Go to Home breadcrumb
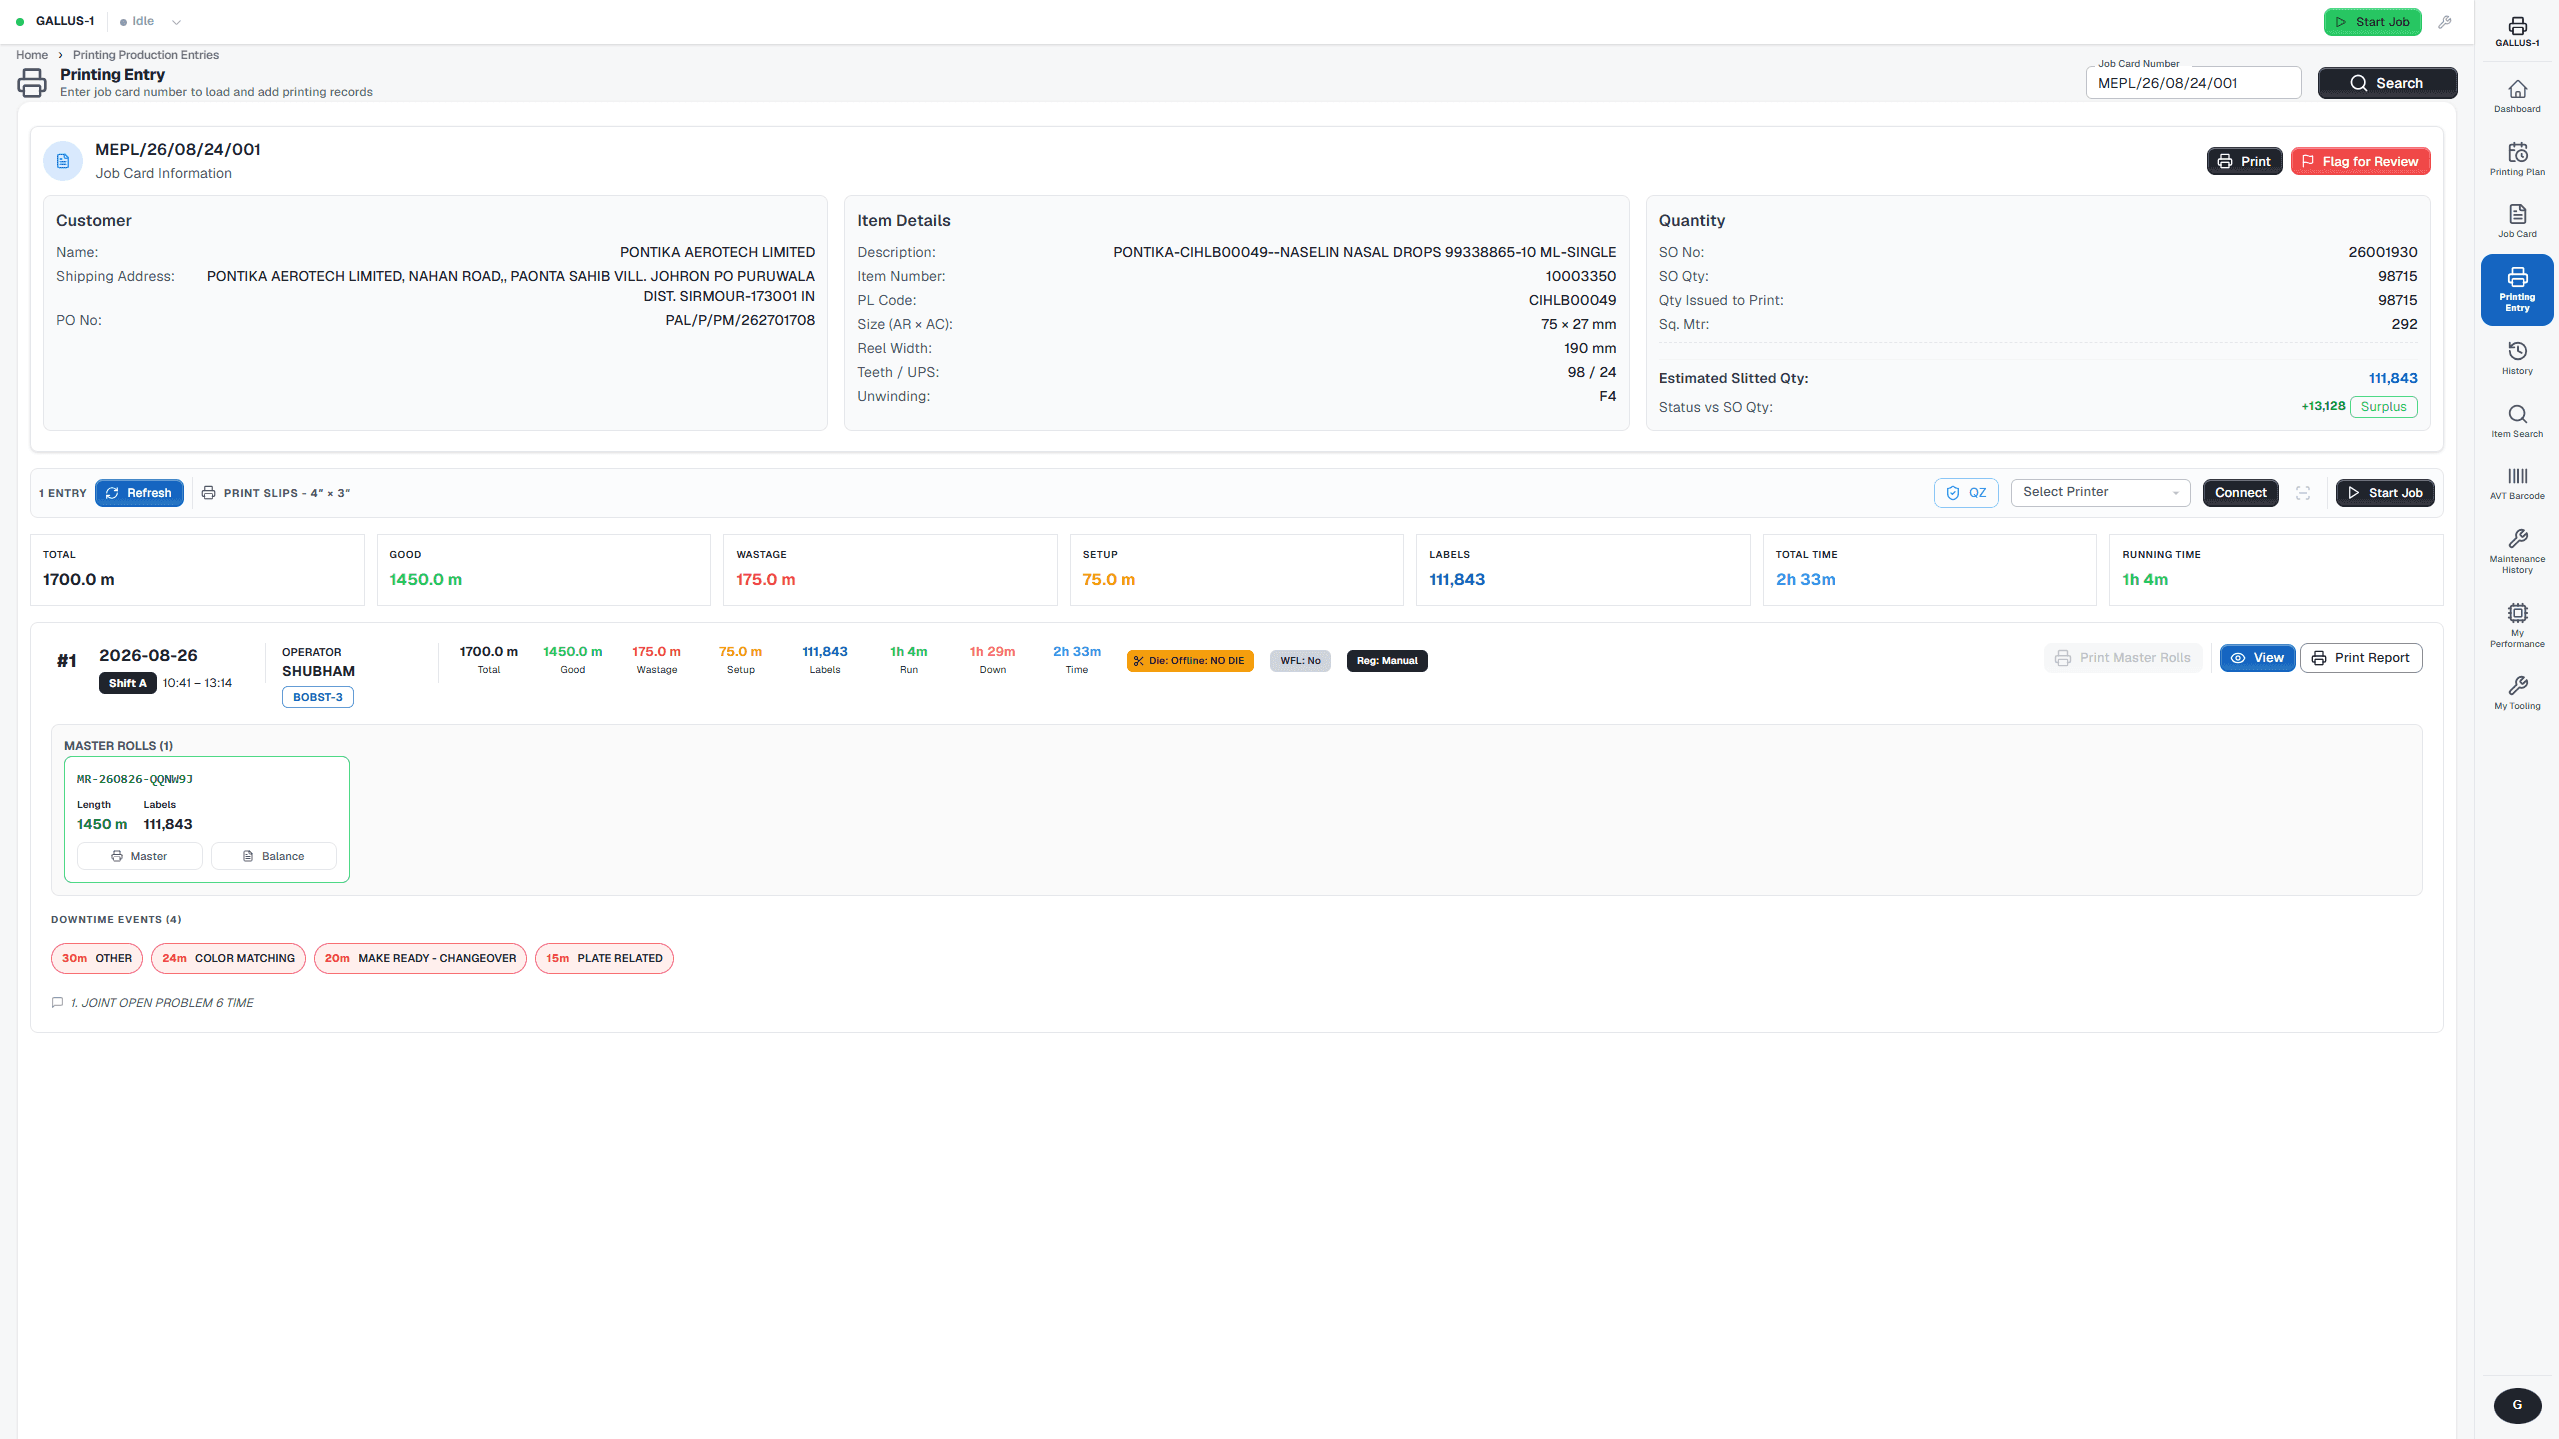 coord(32,55)
